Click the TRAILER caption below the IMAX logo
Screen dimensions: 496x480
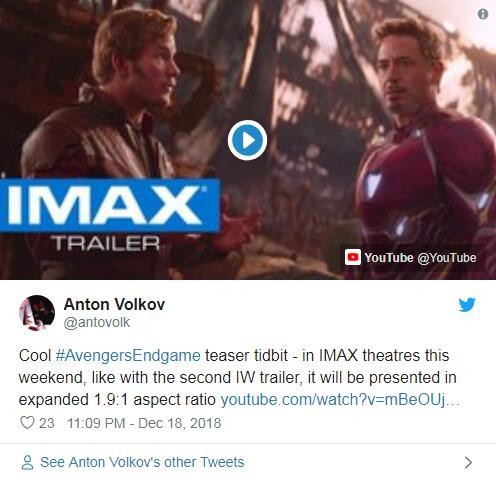pos(105,243)
